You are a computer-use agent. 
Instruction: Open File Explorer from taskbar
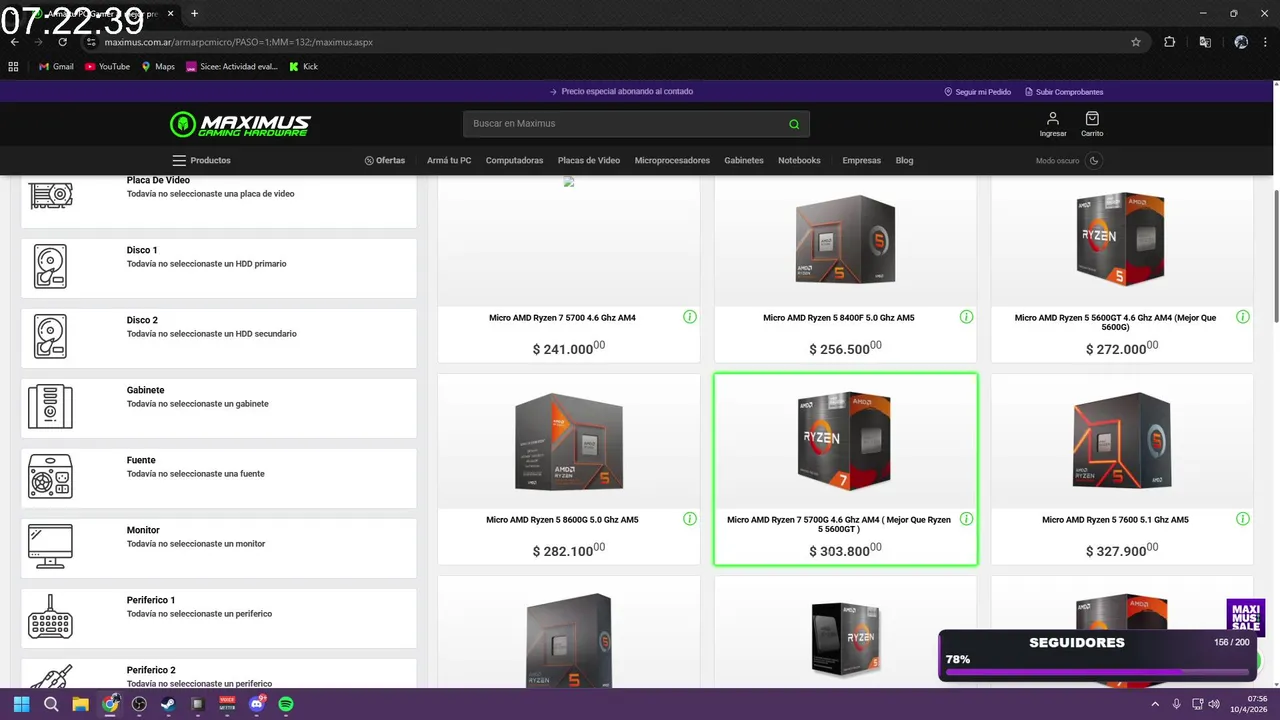coord(80,704)
